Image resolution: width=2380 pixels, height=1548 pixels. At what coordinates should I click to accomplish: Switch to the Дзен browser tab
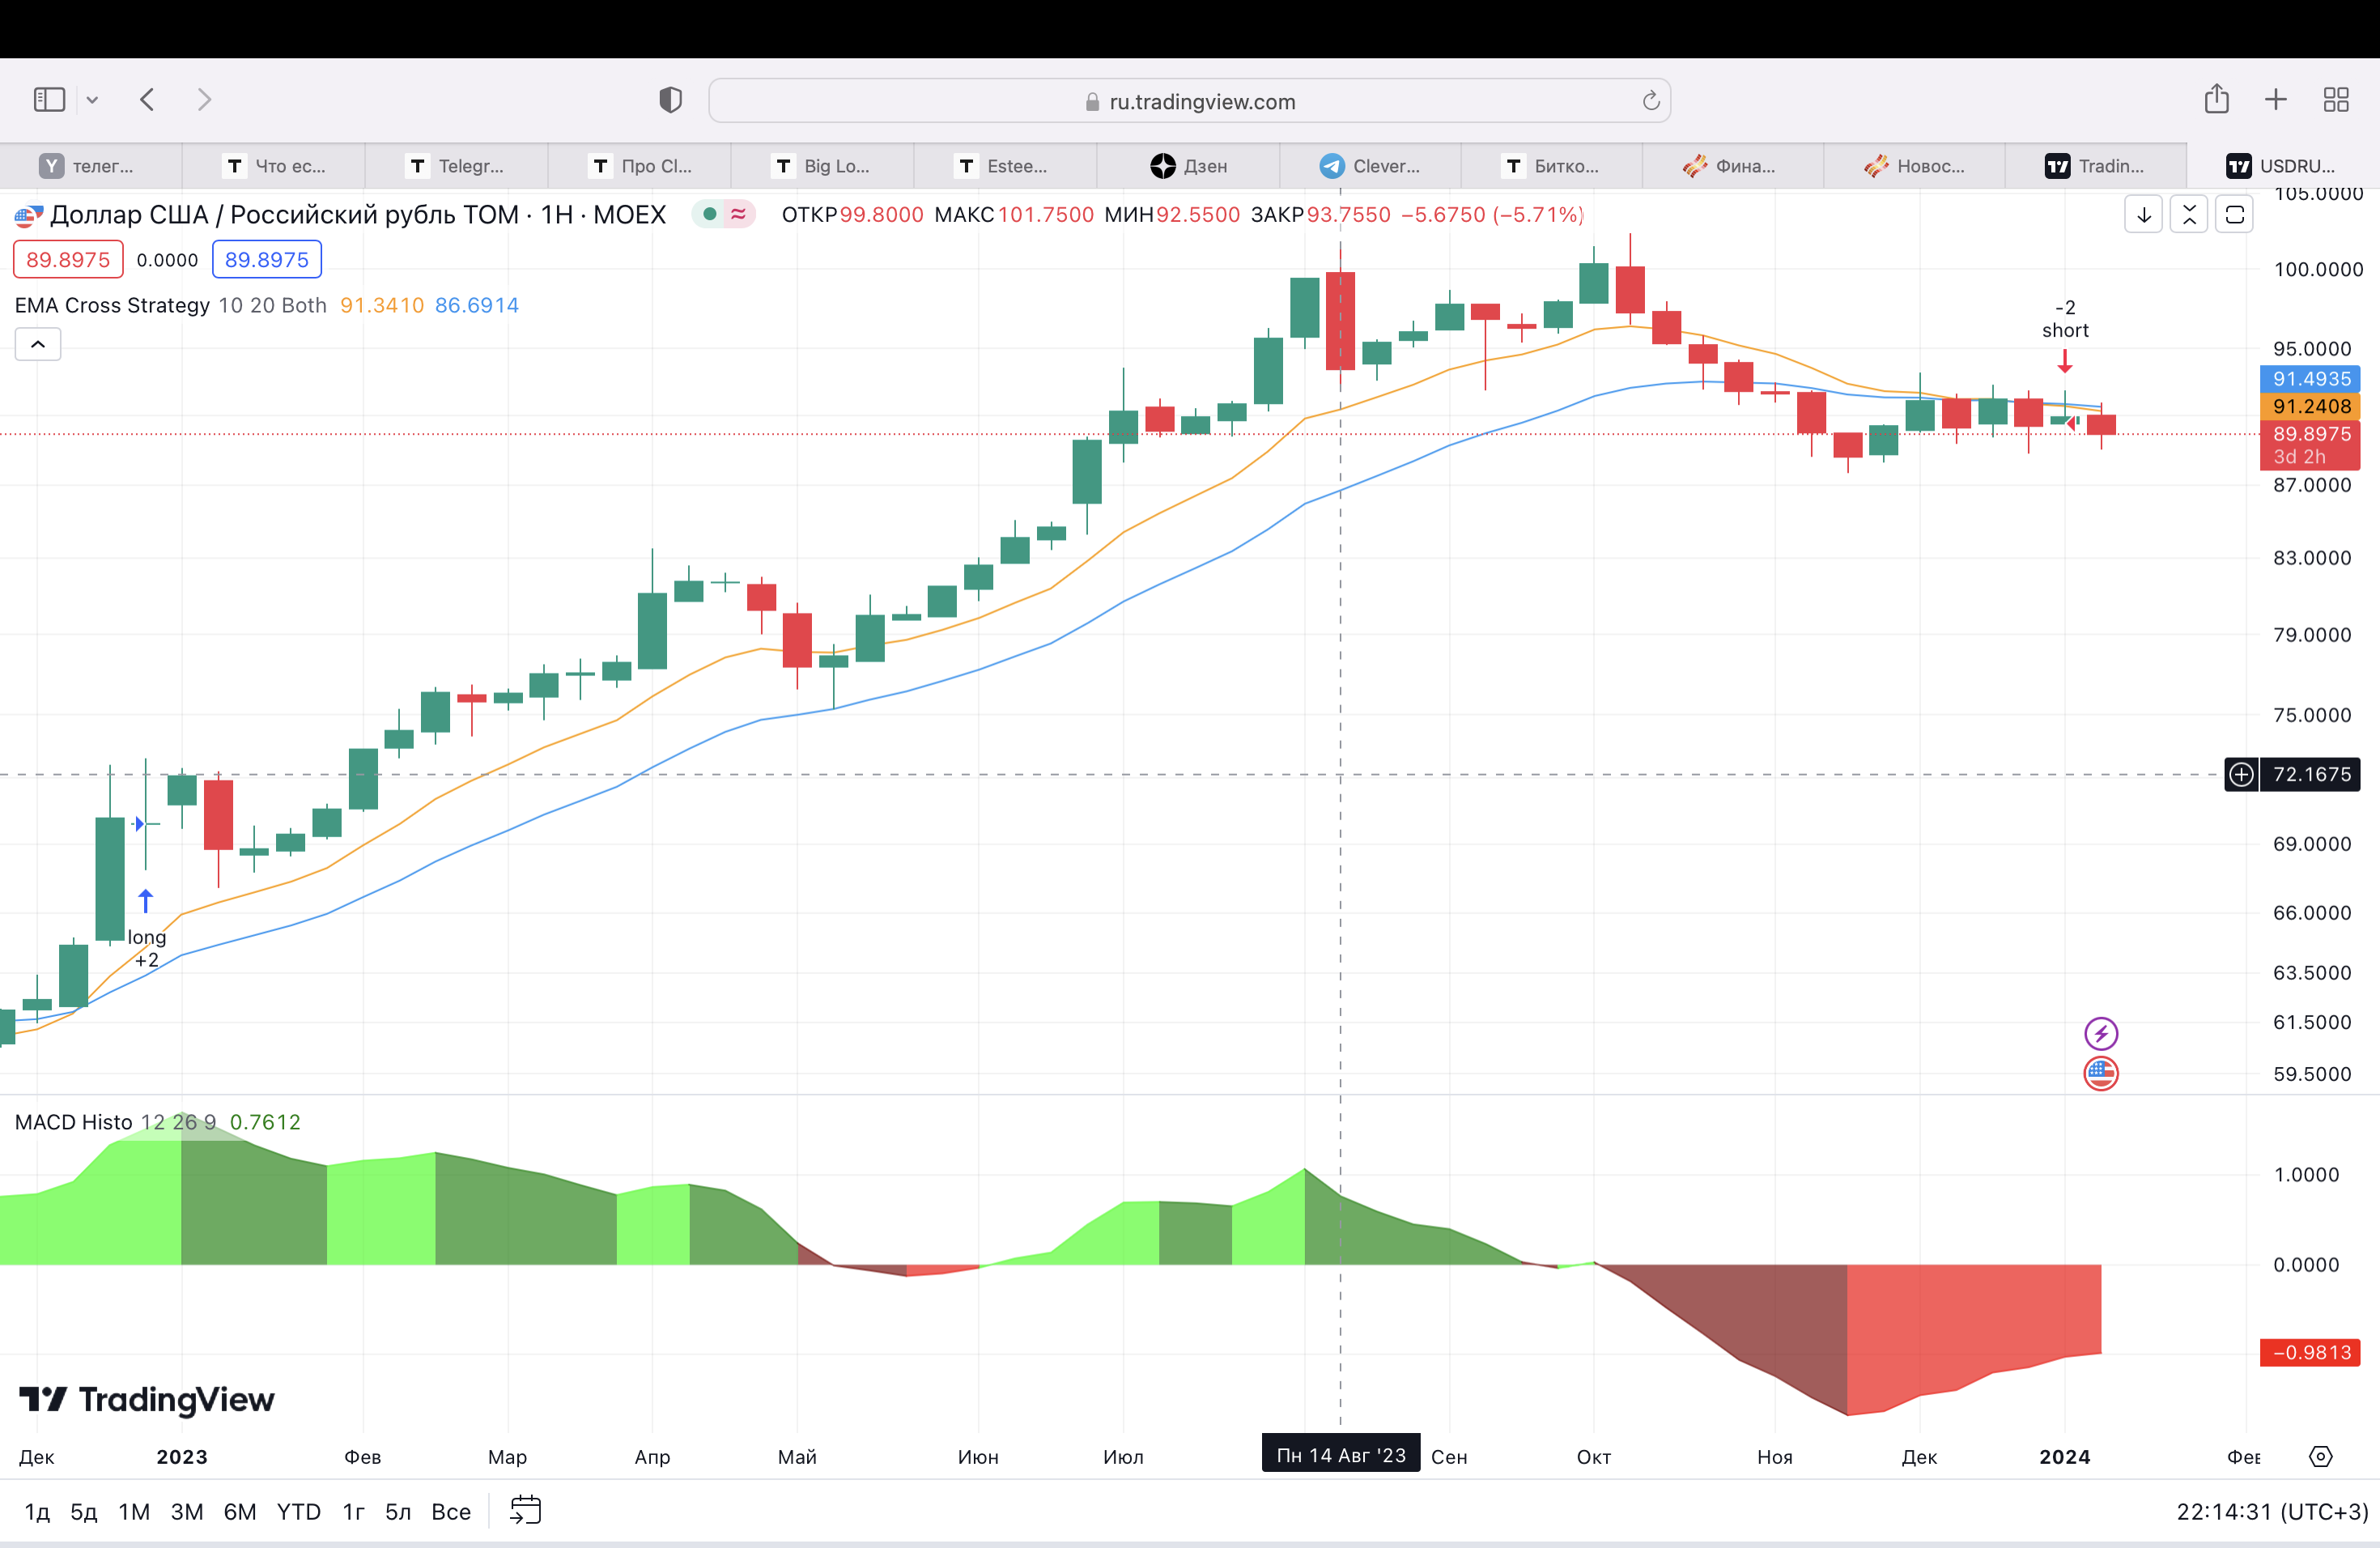pyautogui.click(x=1188, y=166)
